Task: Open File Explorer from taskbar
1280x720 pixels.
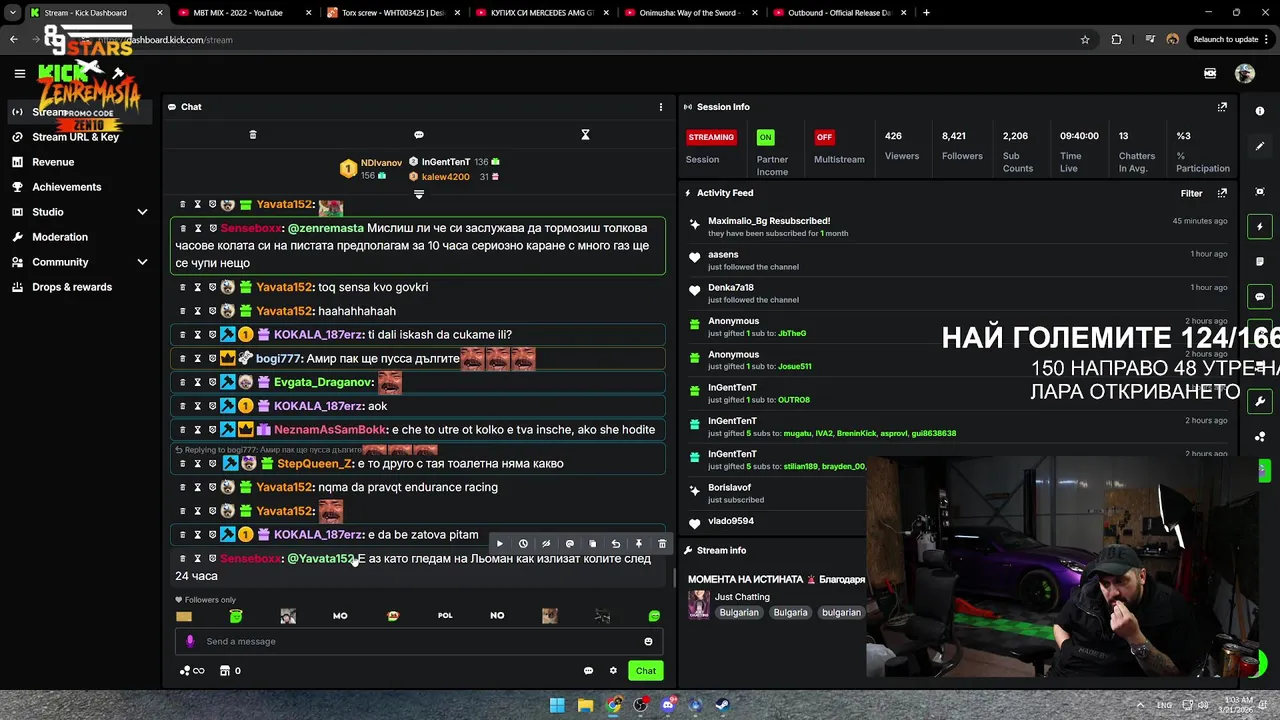Action: point(585,705)
